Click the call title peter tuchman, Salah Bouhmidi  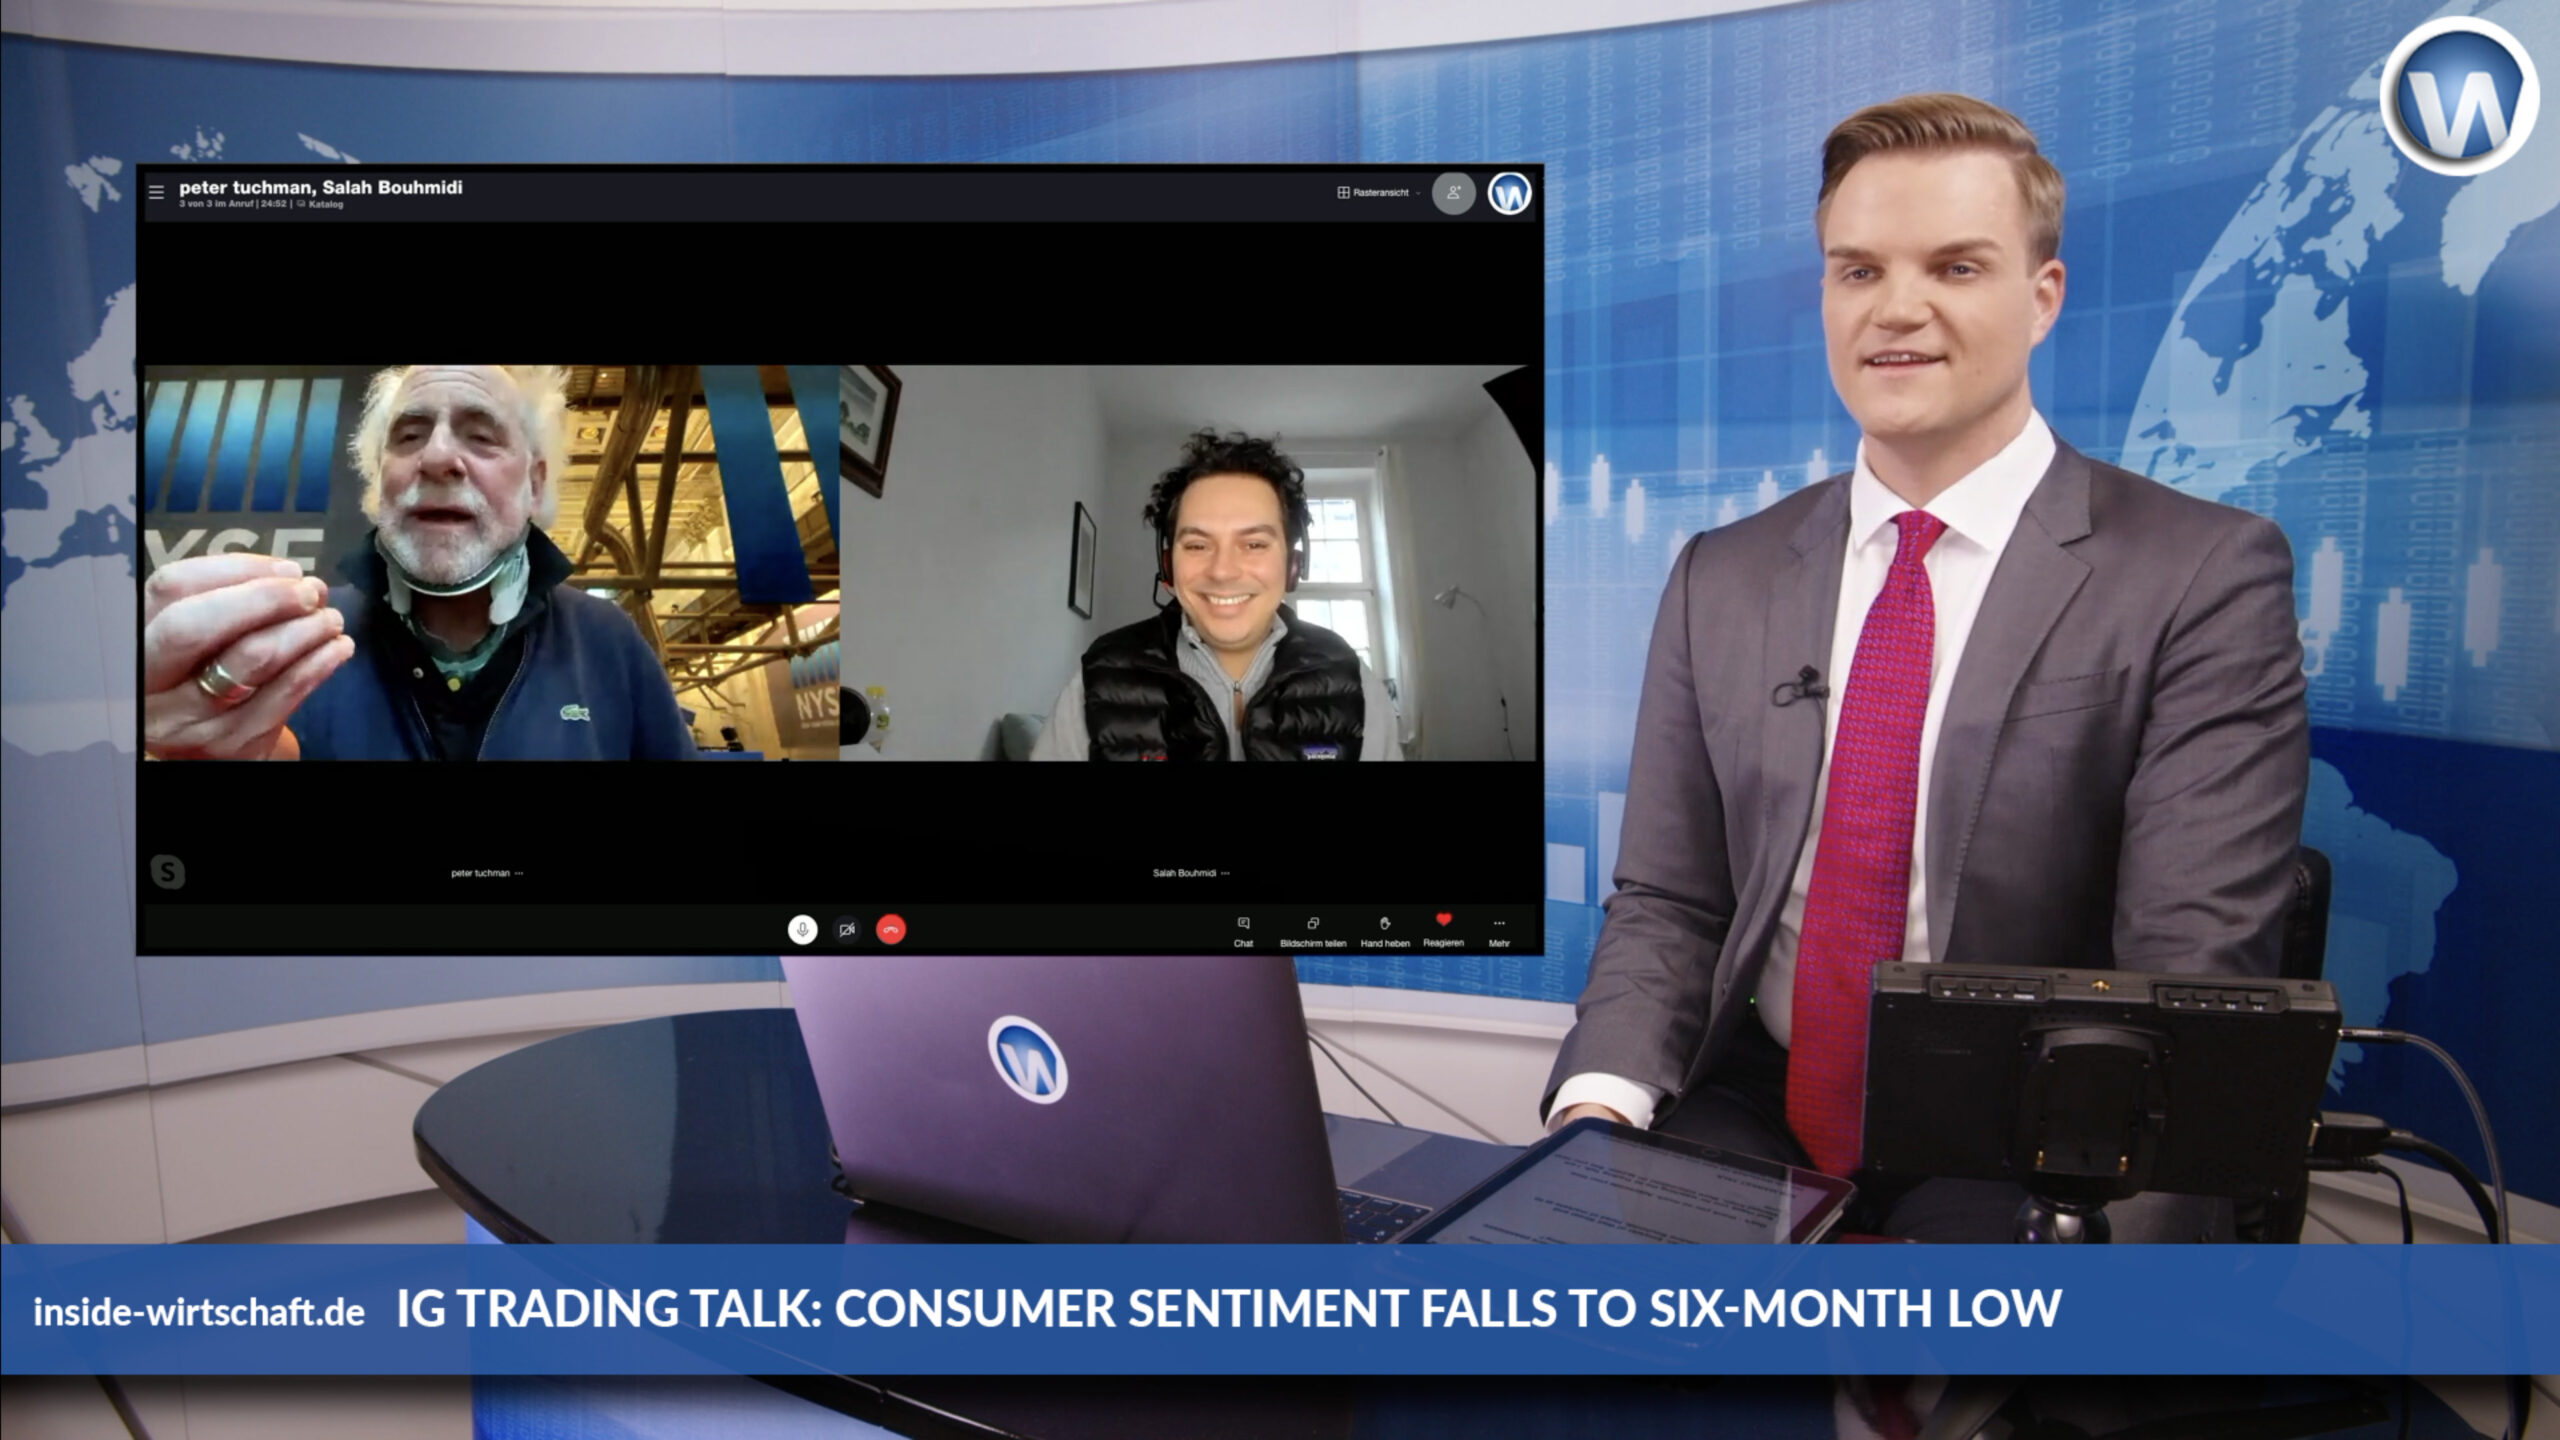[320, 187]
